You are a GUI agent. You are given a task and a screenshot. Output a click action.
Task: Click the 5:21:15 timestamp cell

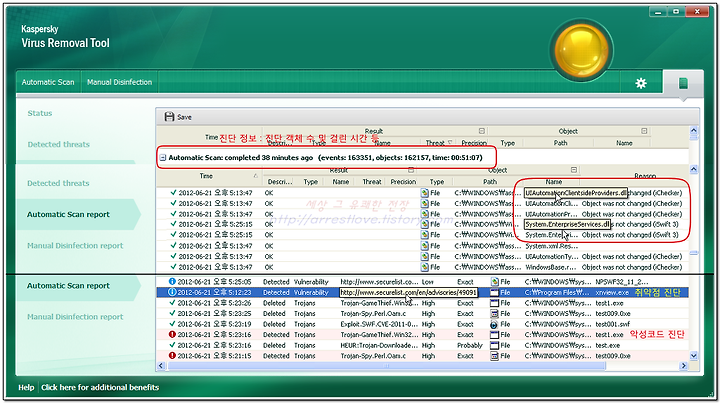(x=214, y=356)
